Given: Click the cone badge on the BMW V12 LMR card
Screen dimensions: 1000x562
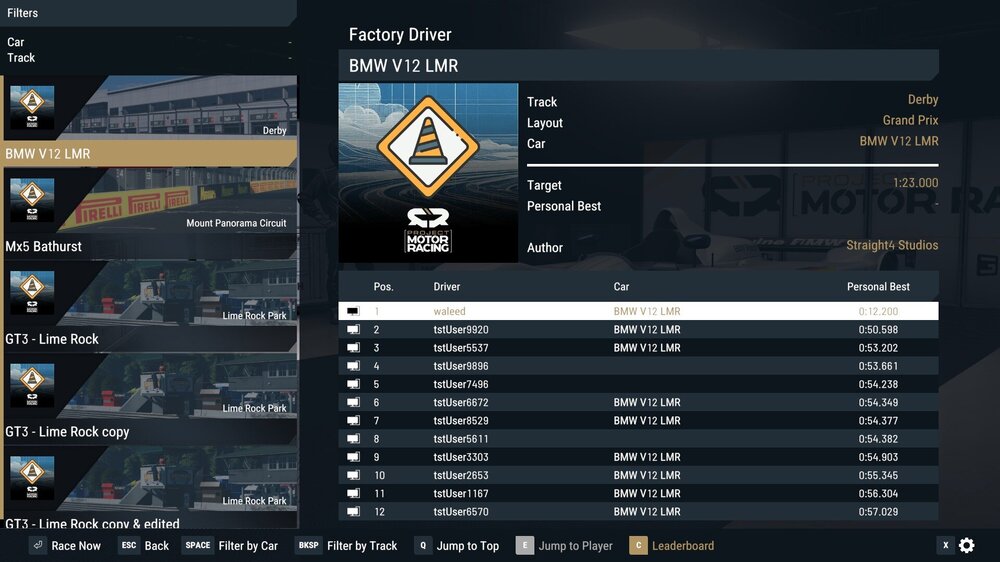Looking at the screenshot, I should click(32, 107).
